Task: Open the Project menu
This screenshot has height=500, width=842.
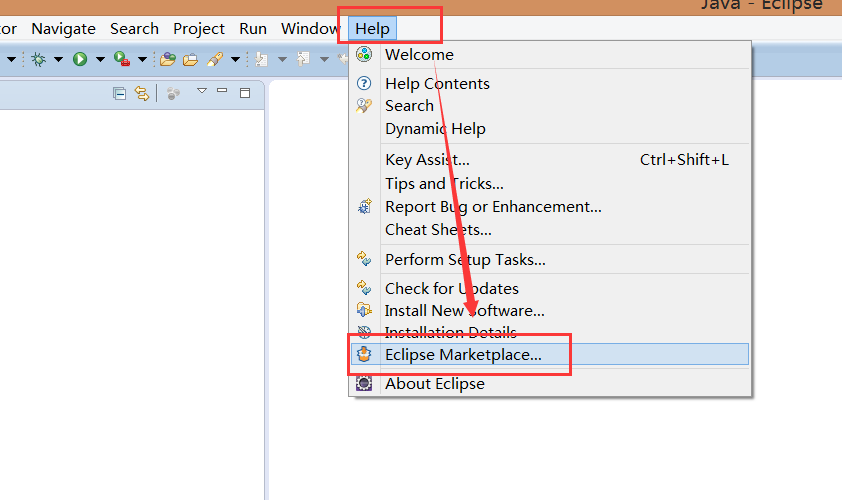Action: (x=199, y=28)
